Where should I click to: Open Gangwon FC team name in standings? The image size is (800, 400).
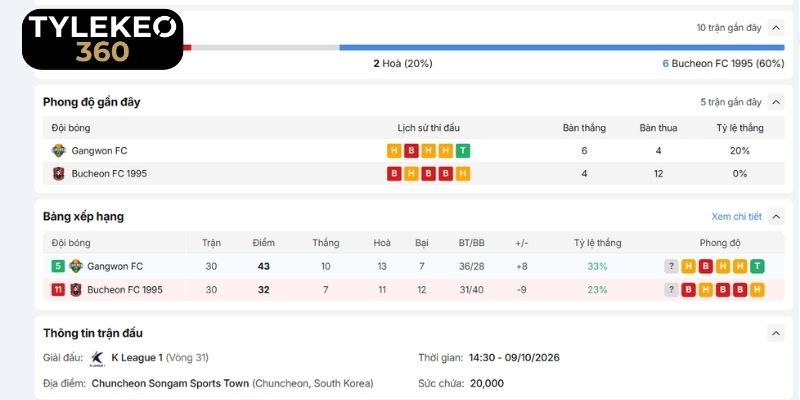115,266
